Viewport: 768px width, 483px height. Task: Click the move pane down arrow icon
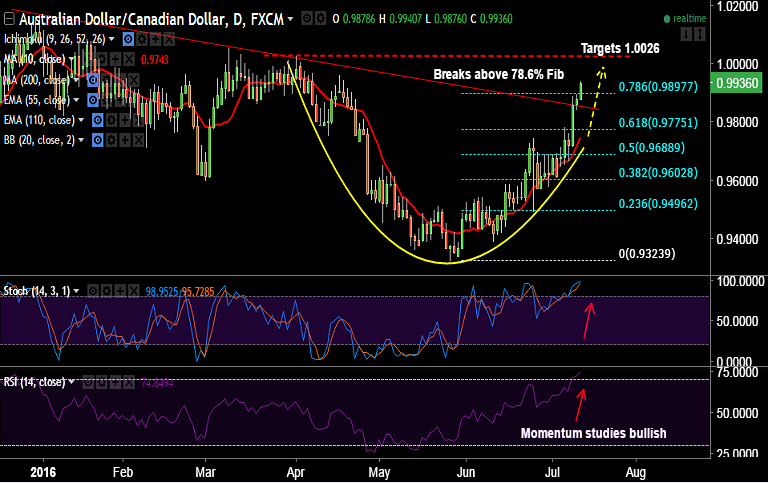point(686,34)
